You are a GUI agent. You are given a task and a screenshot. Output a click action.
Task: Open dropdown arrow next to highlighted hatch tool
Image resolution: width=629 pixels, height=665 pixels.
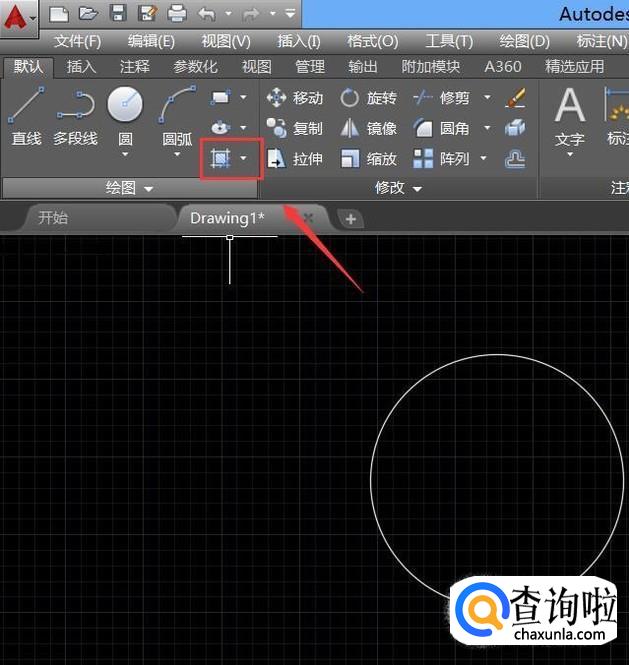(x=243, y=159)
